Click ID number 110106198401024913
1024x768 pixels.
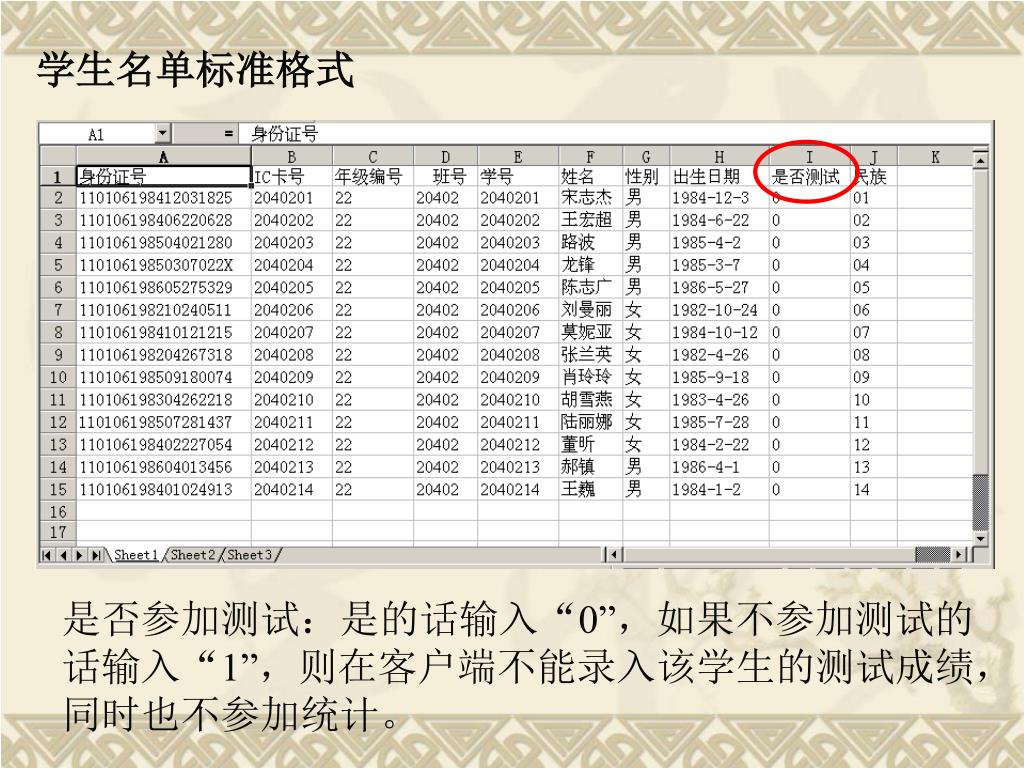click(164, 490)
